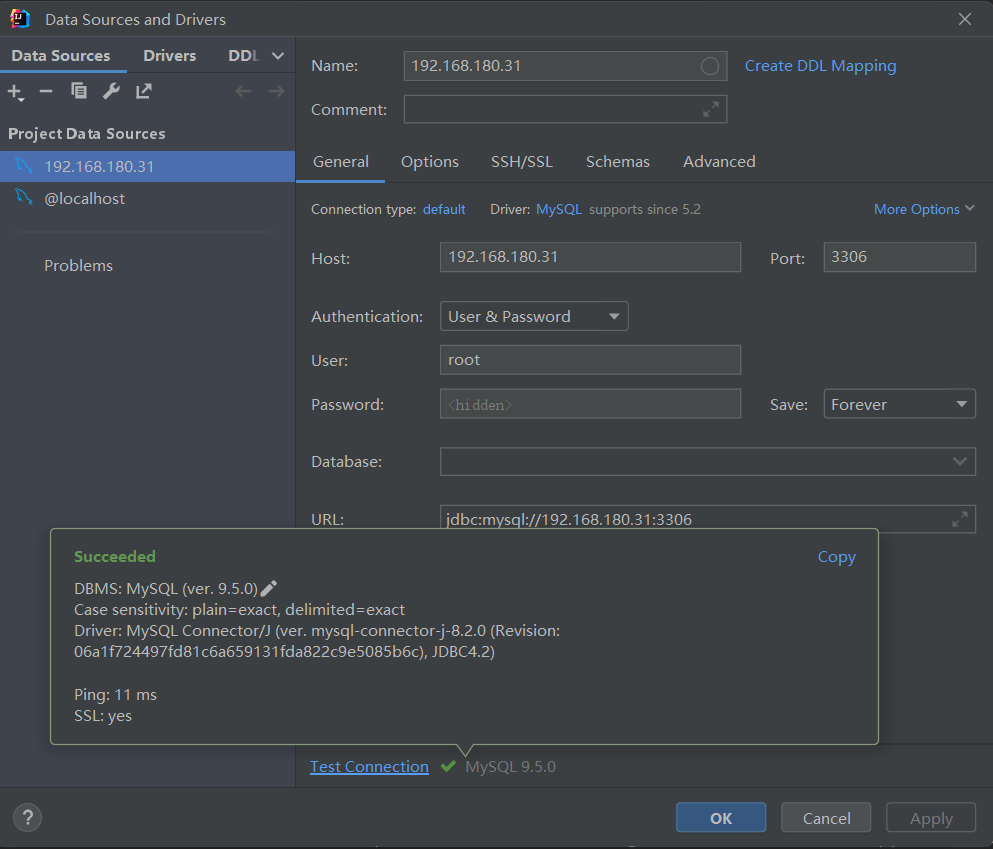Open the Authentication dropdown
This screenshot has width=993, height=849.
534,317
